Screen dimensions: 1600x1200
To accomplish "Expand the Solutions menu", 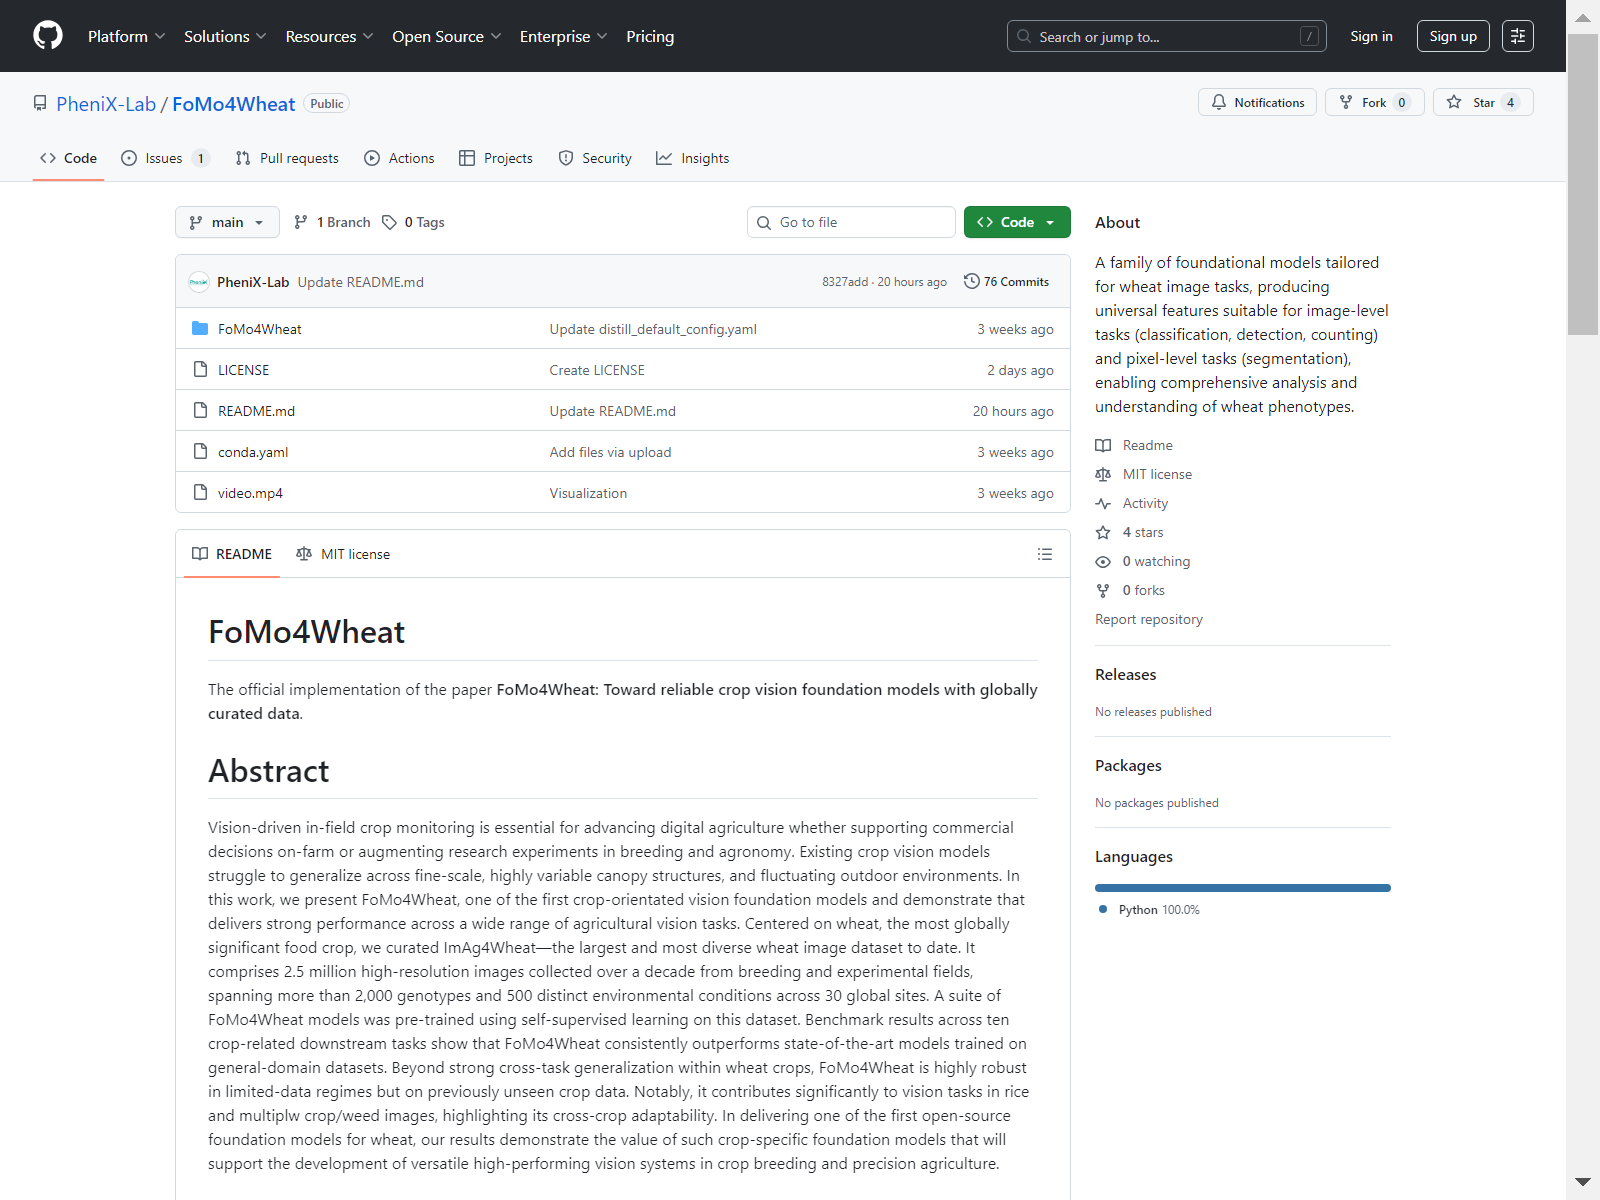I will pyautogui.click(x=225, y=36).
